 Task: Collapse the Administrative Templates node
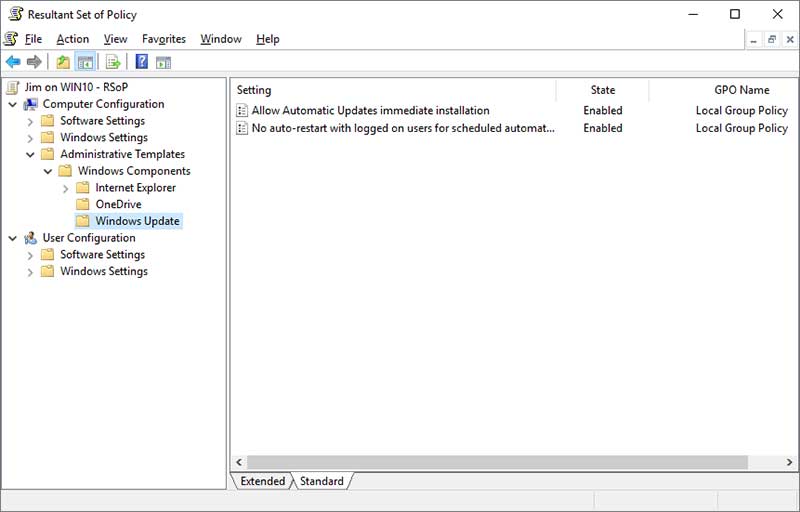click(30, 154)
